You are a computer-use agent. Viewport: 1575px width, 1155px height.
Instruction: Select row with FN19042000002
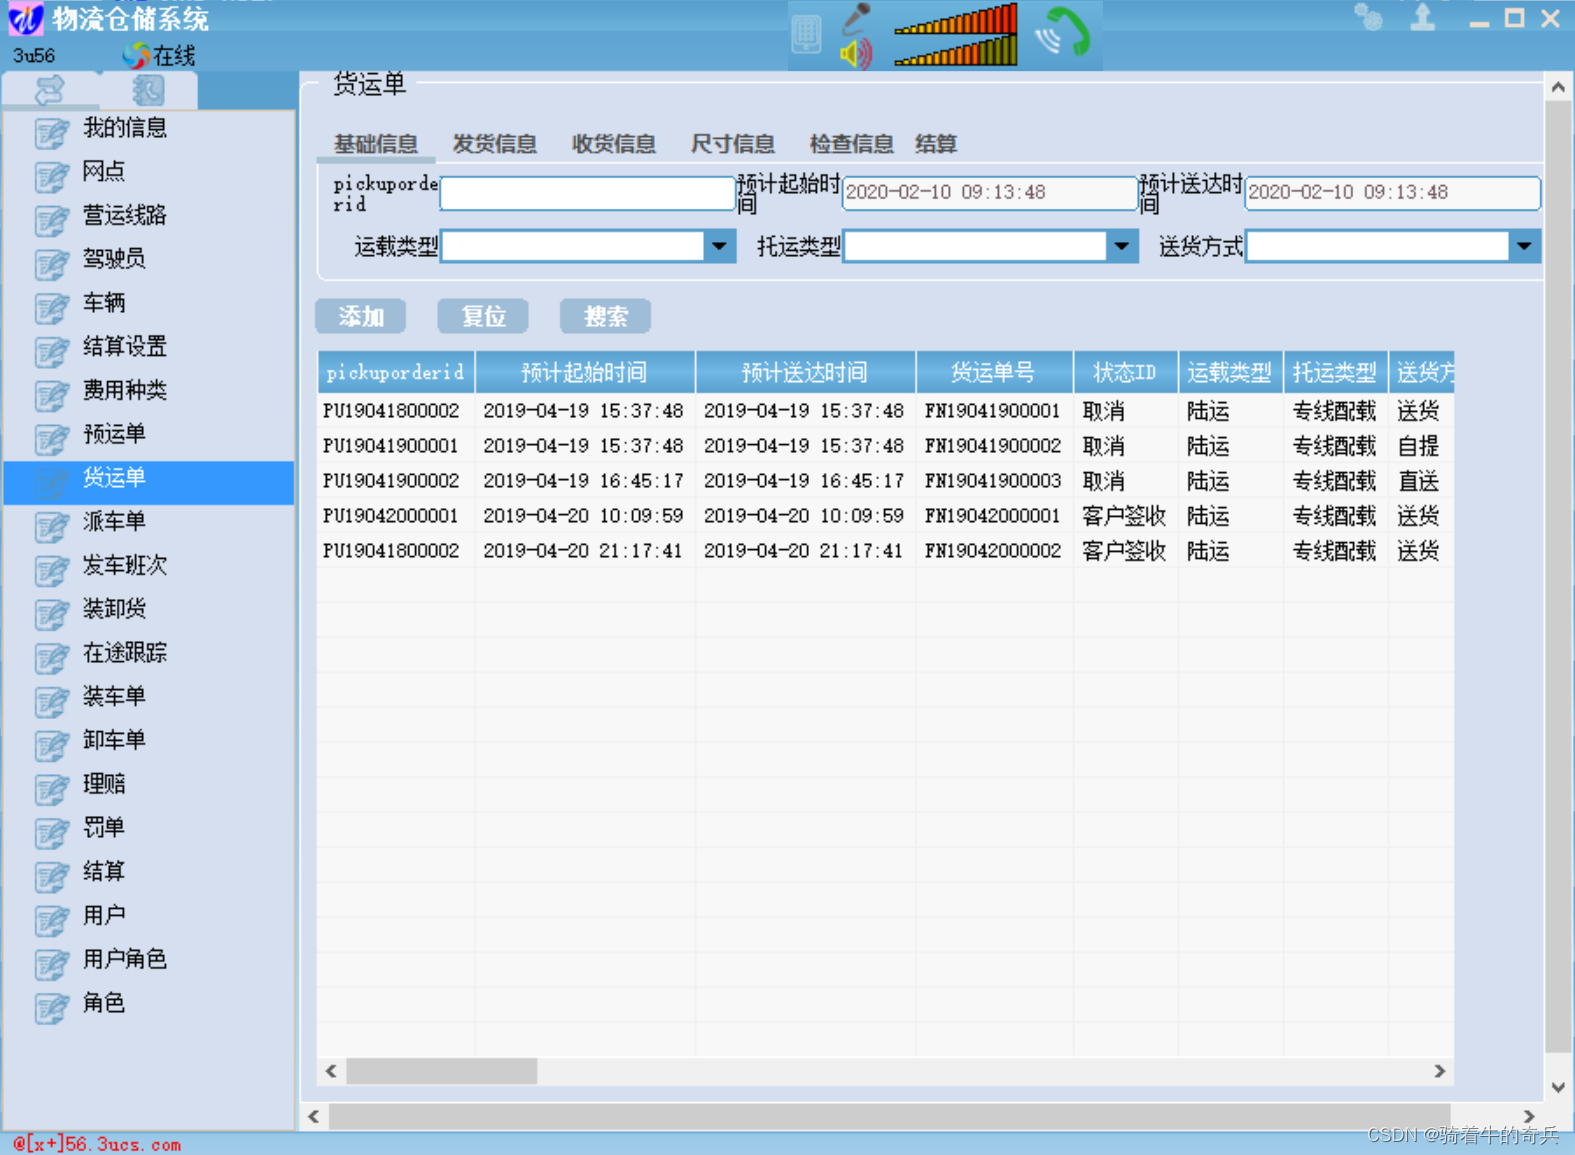coord(885,551)
